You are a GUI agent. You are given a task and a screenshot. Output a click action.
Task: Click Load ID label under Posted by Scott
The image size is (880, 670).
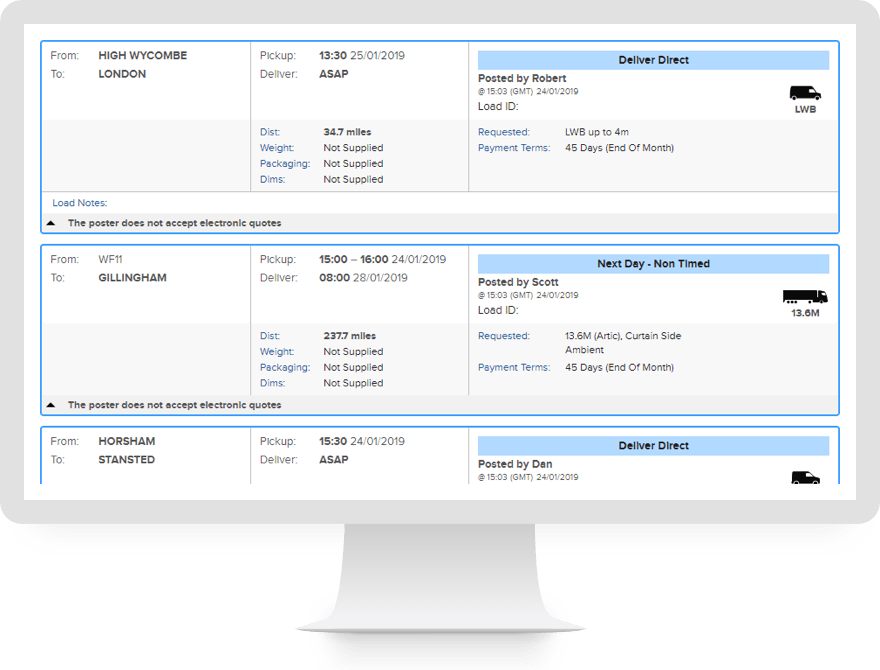498,310
